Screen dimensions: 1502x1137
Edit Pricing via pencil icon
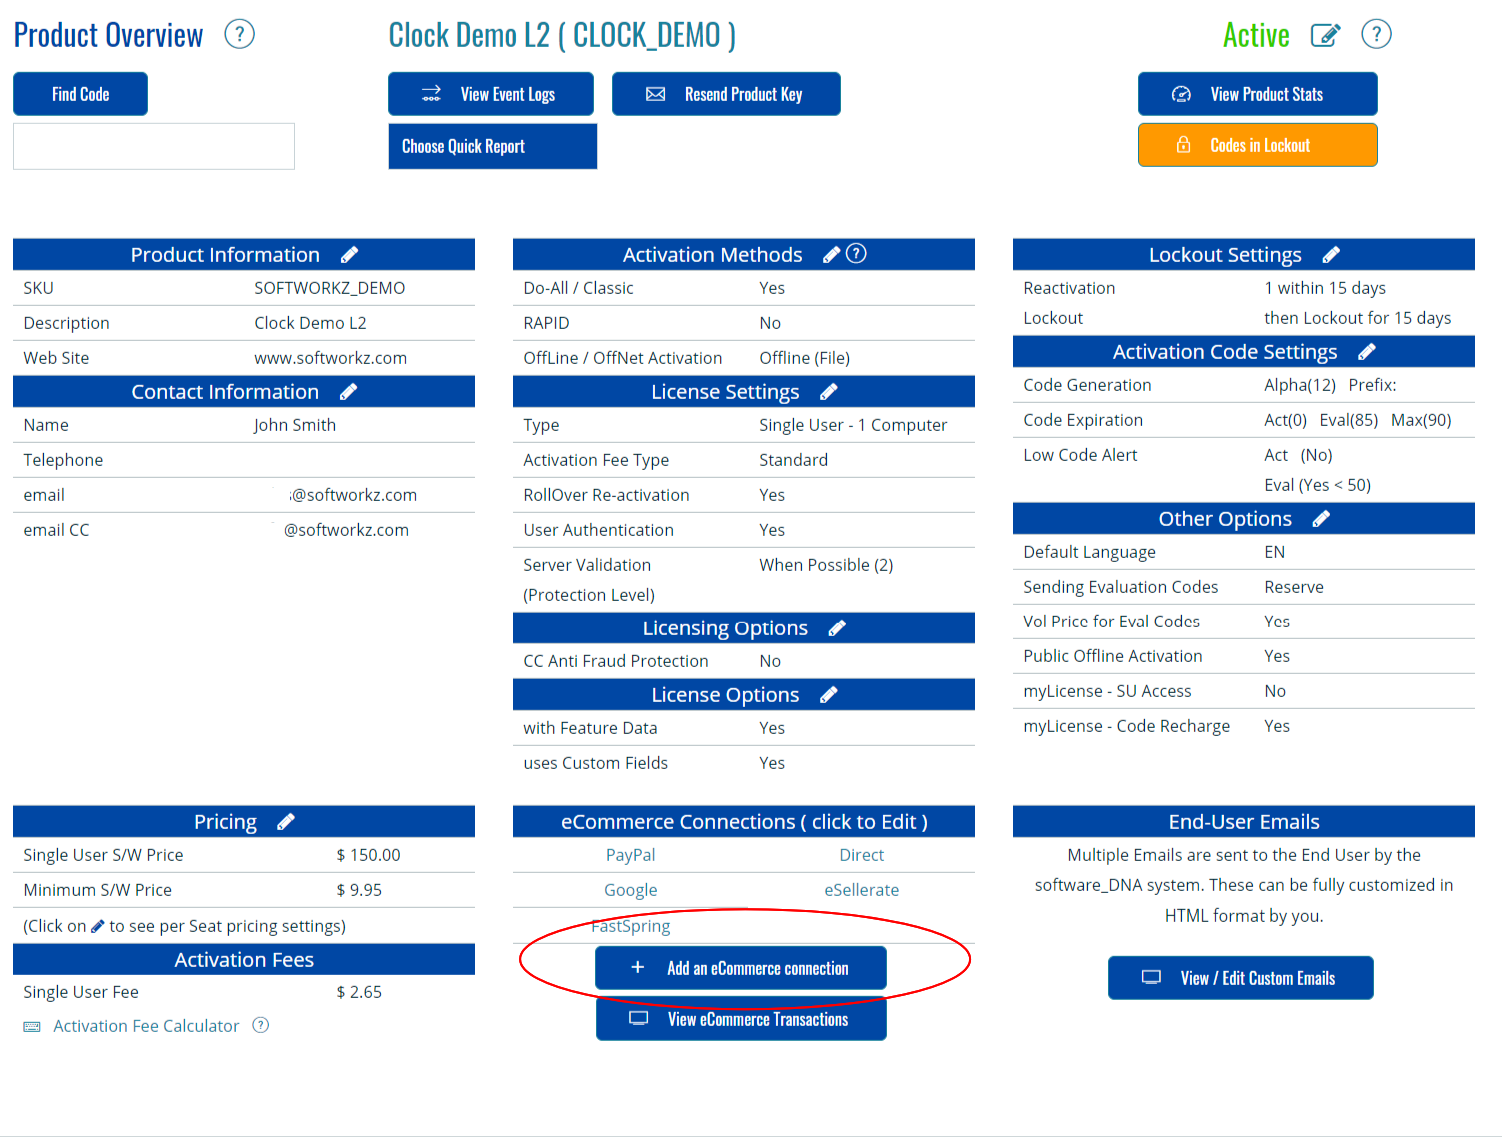tap(286, 822)
